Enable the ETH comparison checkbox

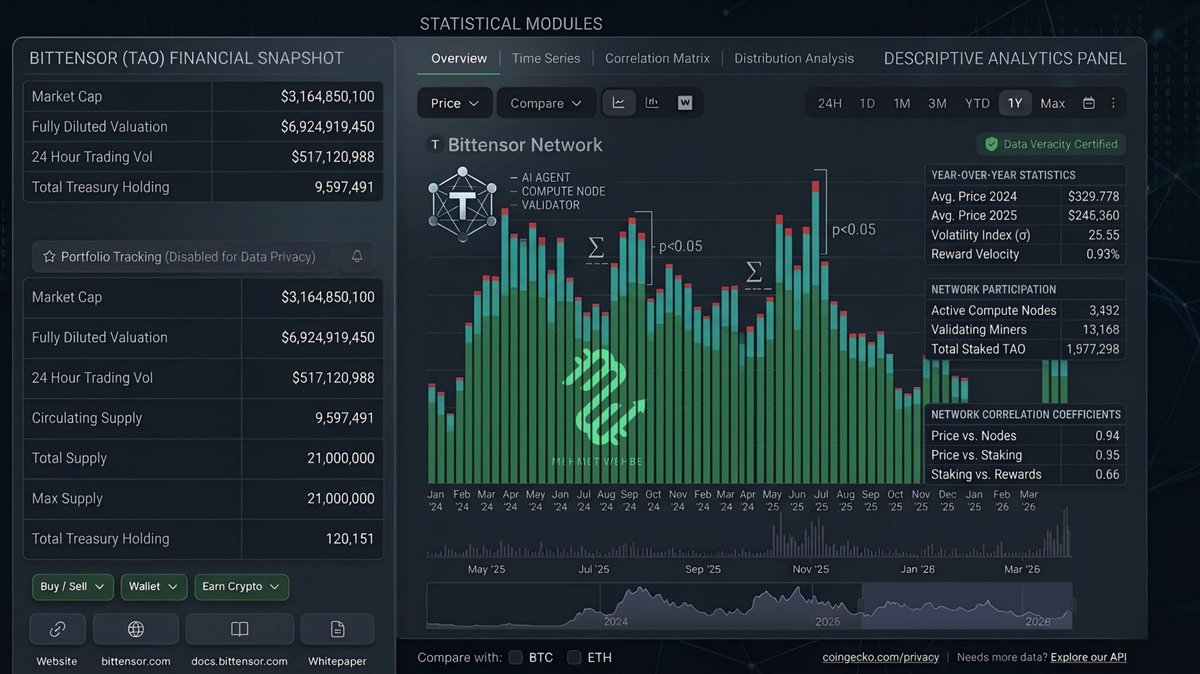tap(574, 657)
